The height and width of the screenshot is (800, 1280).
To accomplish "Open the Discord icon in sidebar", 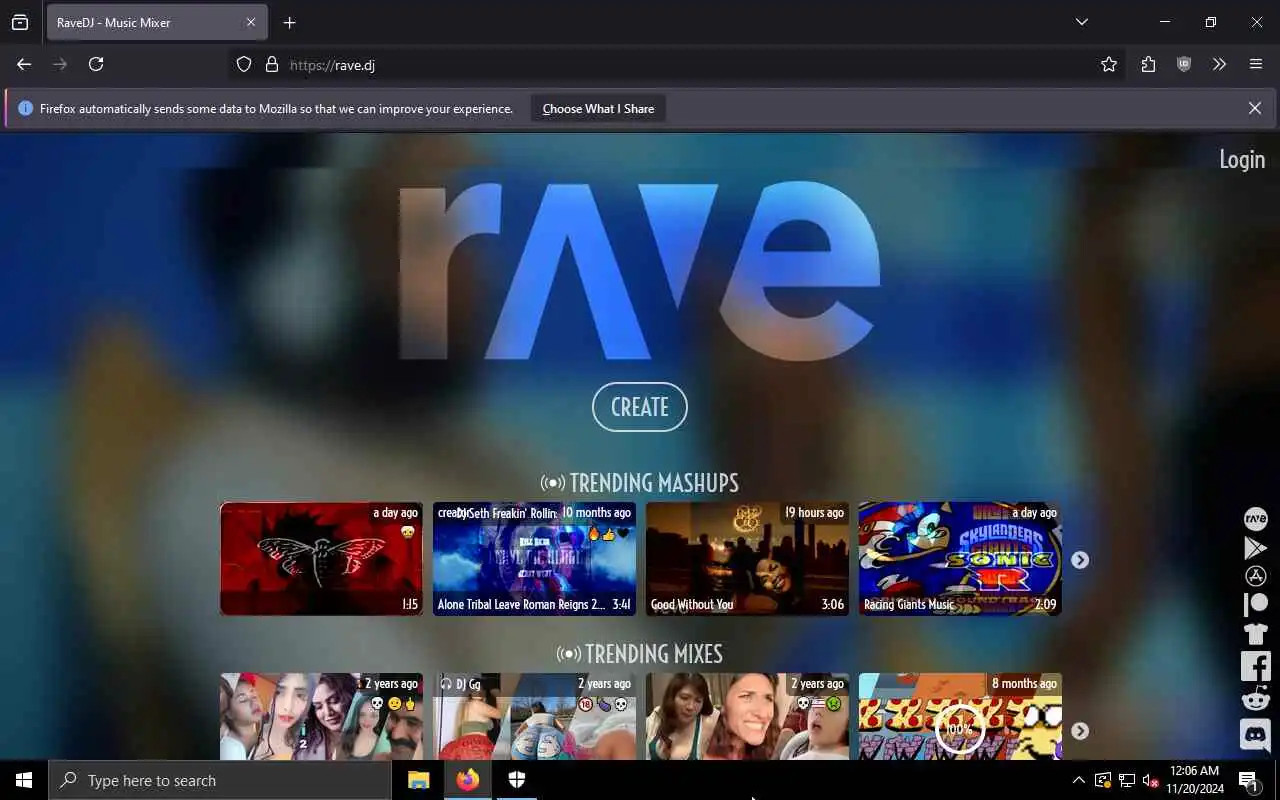I will [x=1255, y=734].
